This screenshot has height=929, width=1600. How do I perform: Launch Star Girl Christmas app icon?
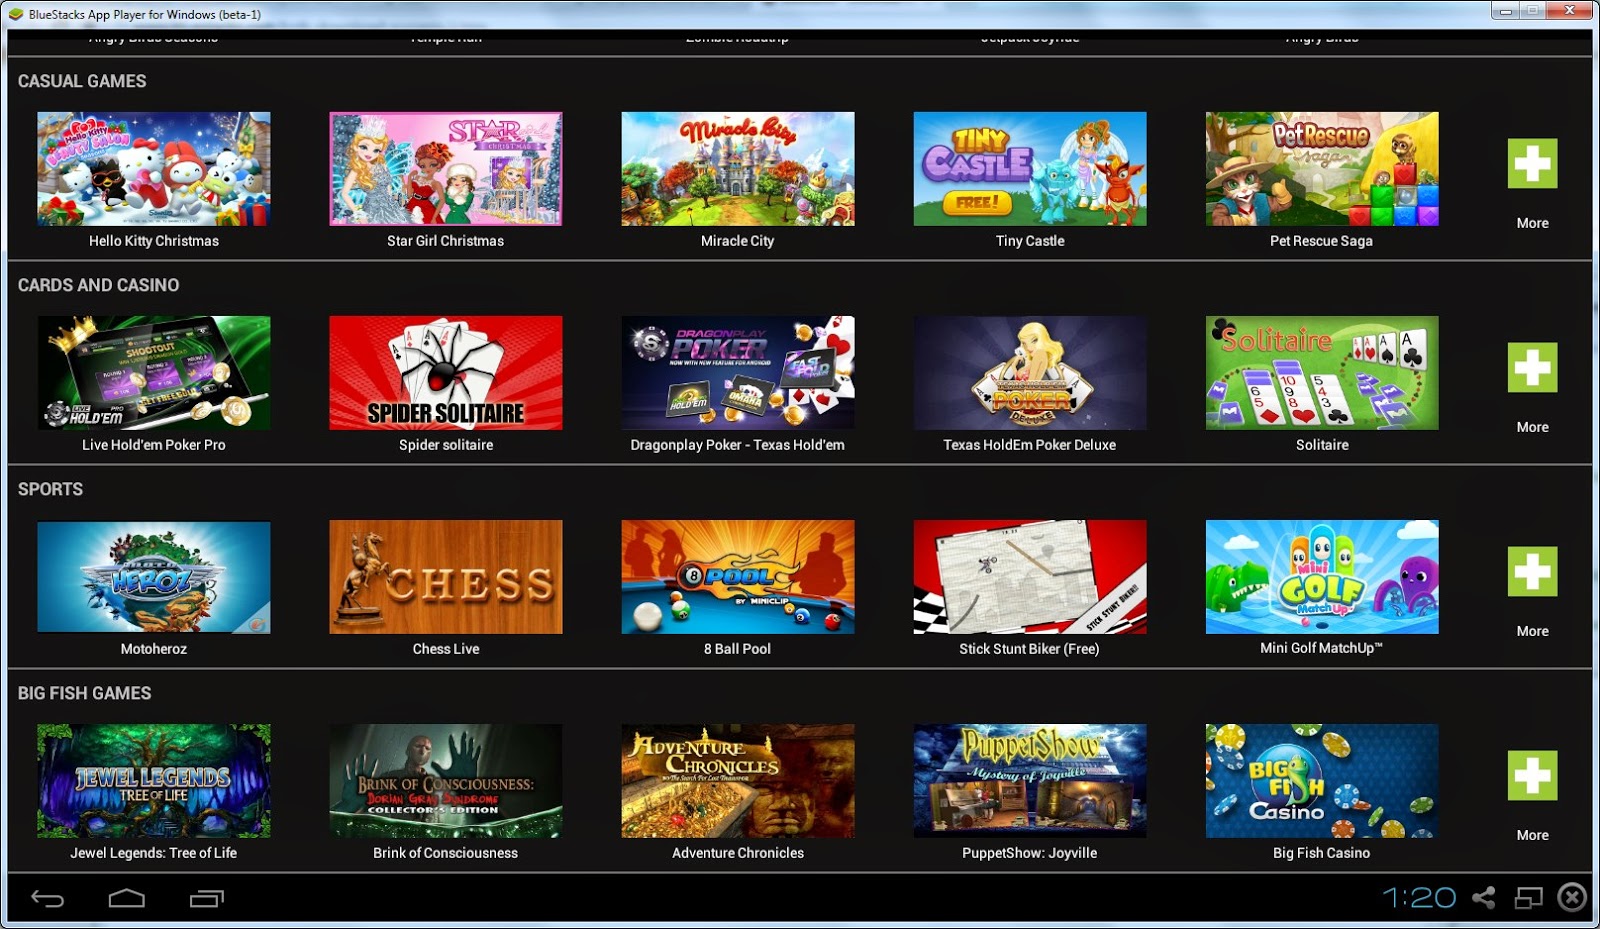pyautogui.click(x=446, y=169)
